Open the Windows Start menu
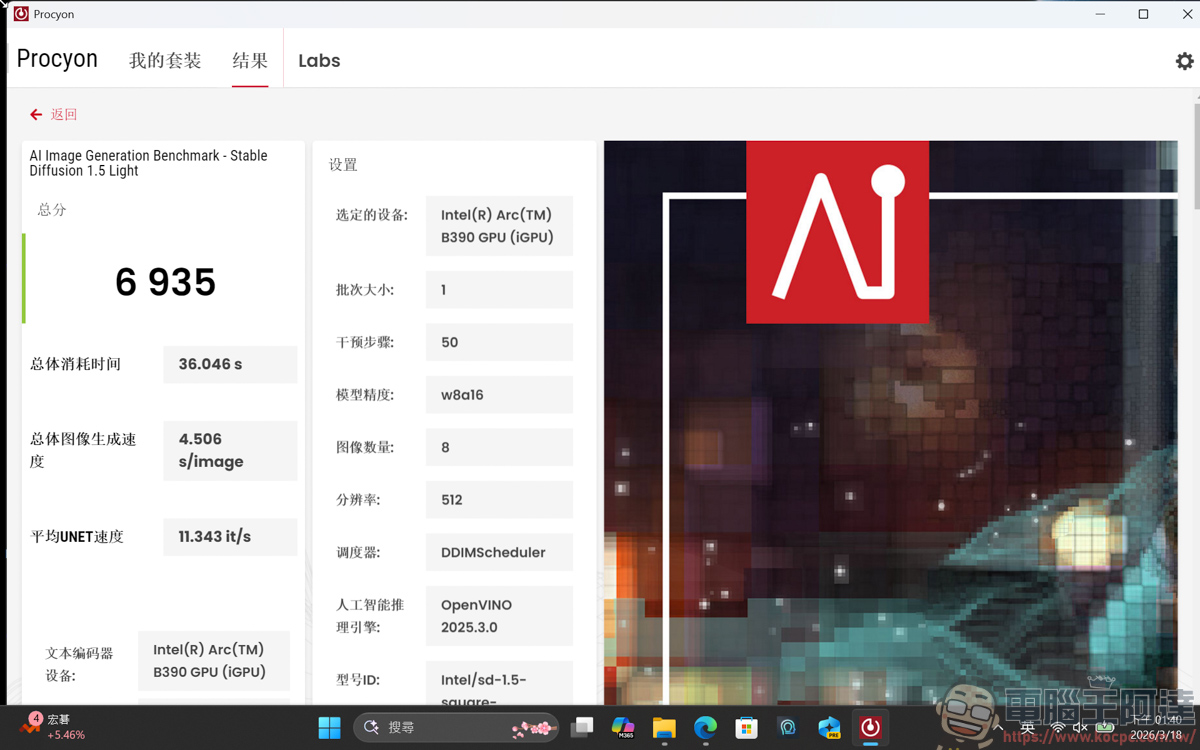Viewport: 1200px width, 750px height. (329, 727)
